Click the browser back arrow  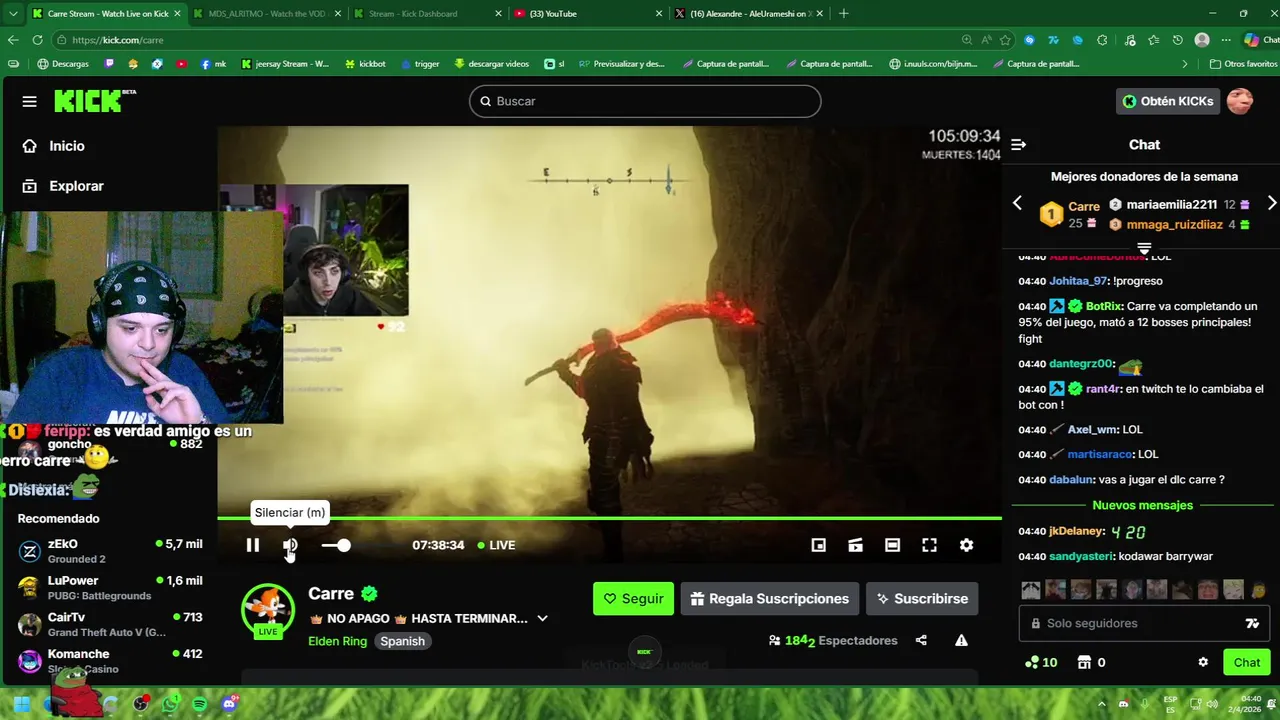[x=13, y=40]
